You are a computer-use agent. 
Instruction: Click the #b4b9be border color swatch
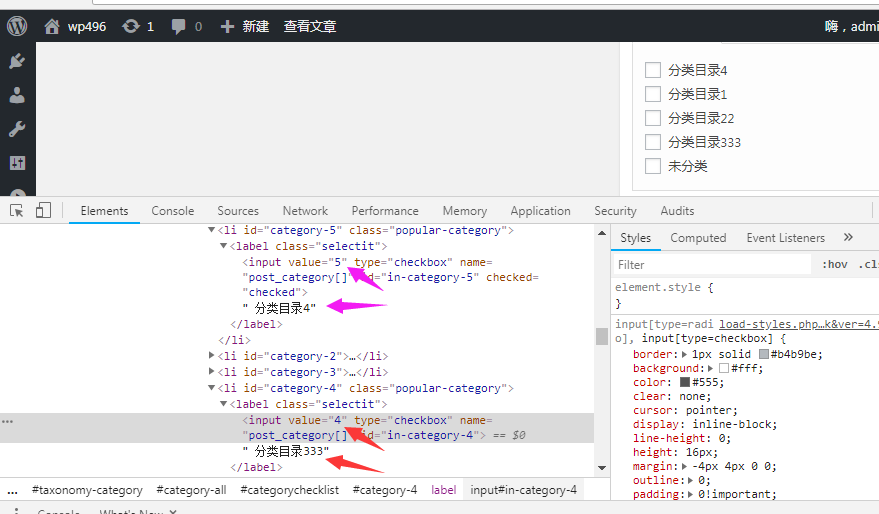point(763,354)
